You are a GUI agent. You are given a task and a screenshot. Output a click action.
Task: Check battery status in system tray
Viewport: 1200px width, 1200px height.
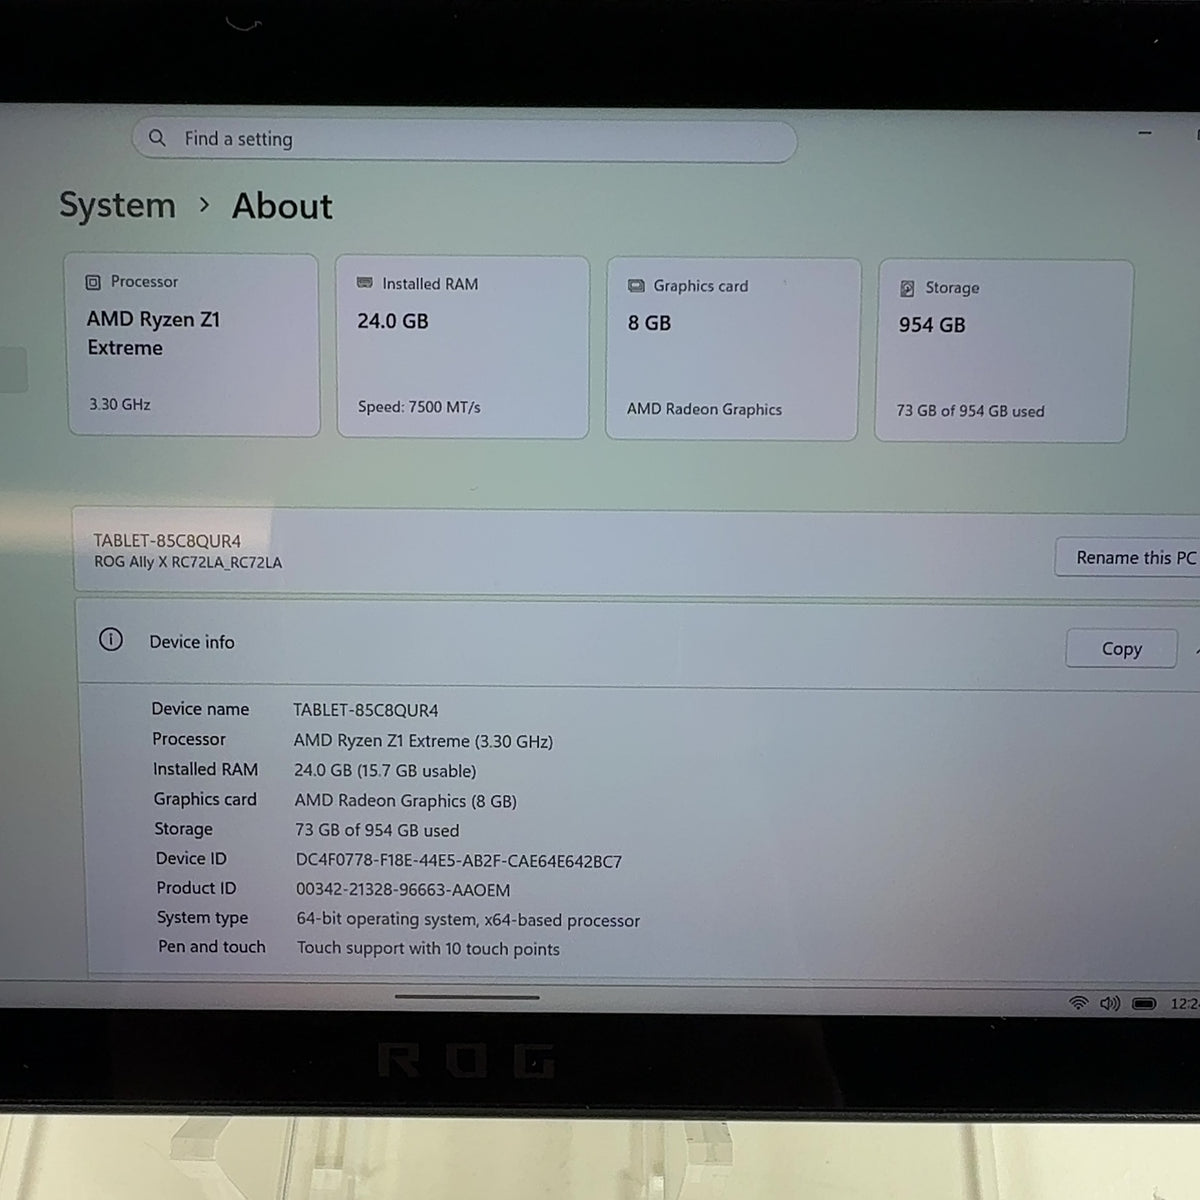click(x=1145, y=1003)
